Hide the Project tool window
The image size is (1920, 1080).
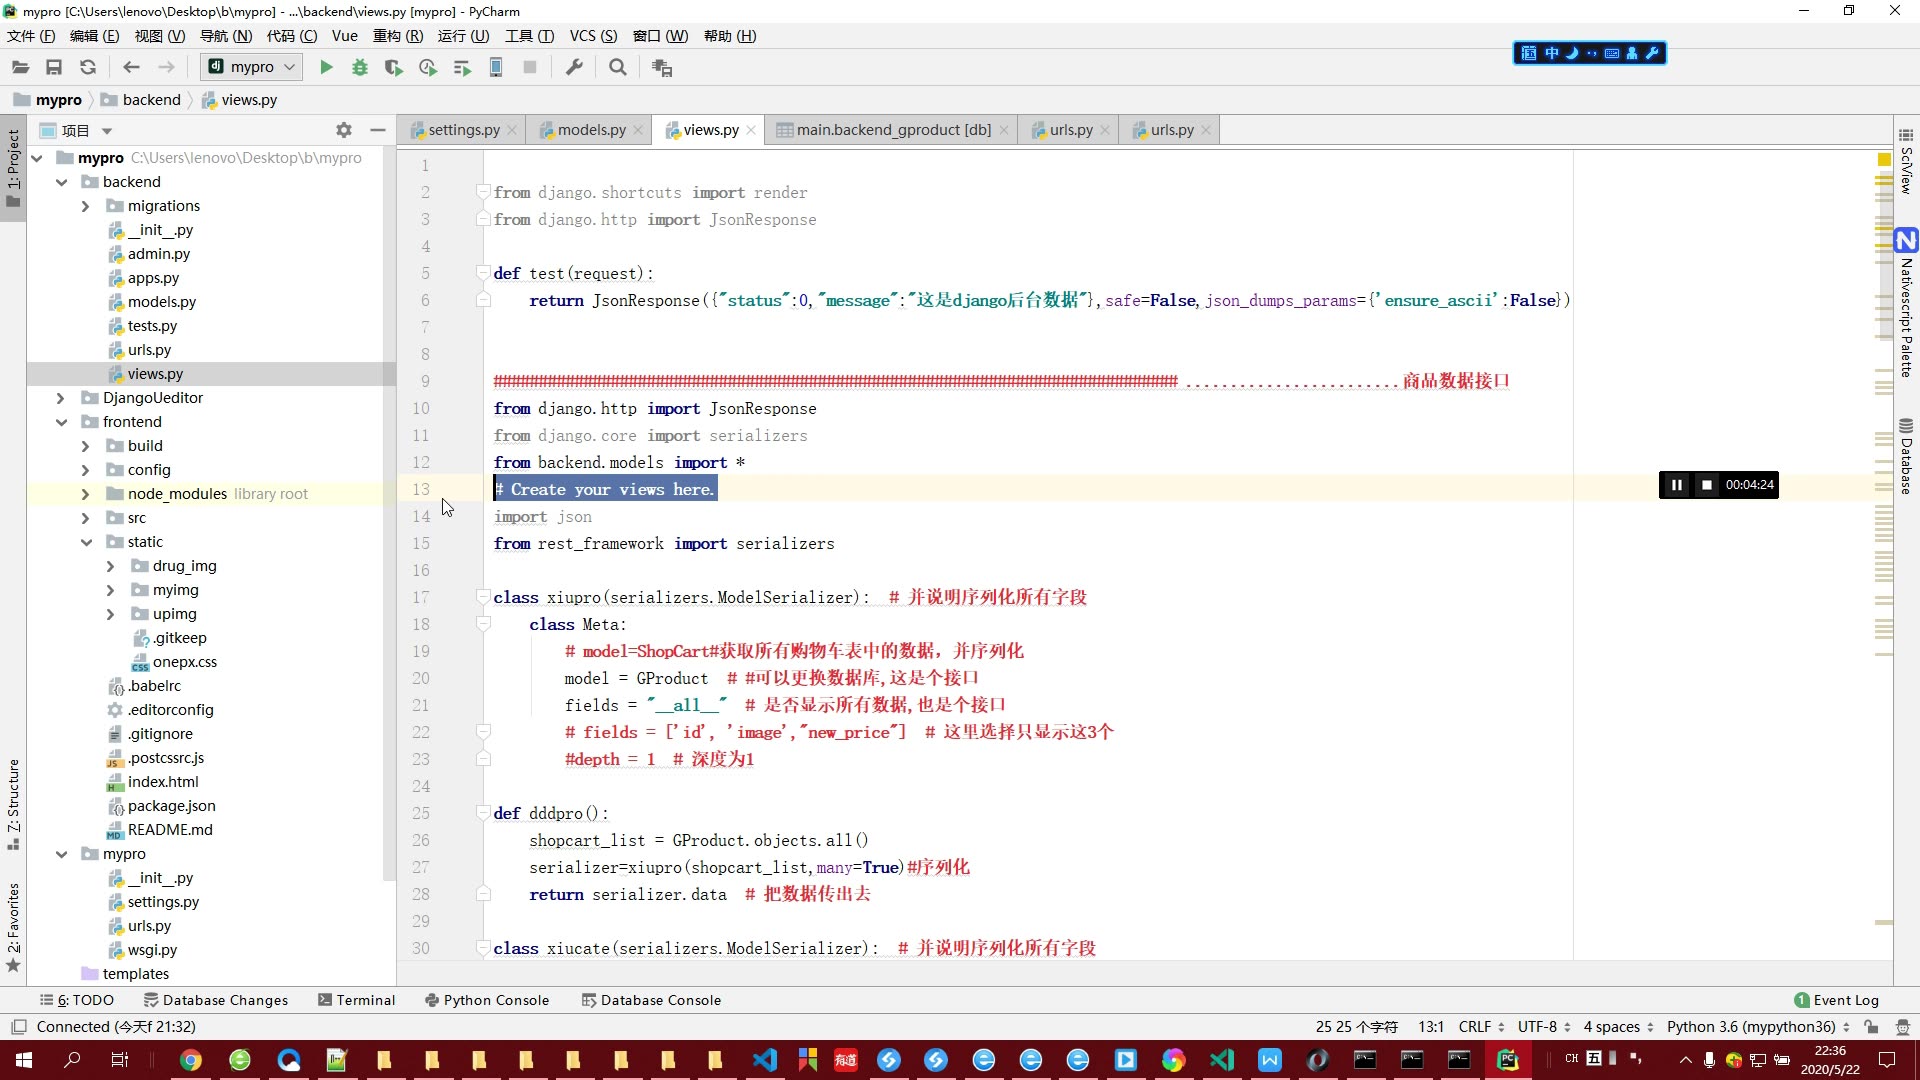[377, 130]
